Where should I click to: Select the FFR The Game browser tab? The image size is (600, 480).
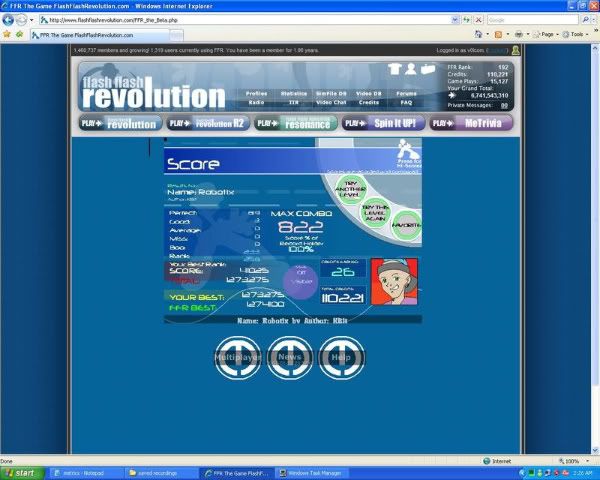click(99, 35)
